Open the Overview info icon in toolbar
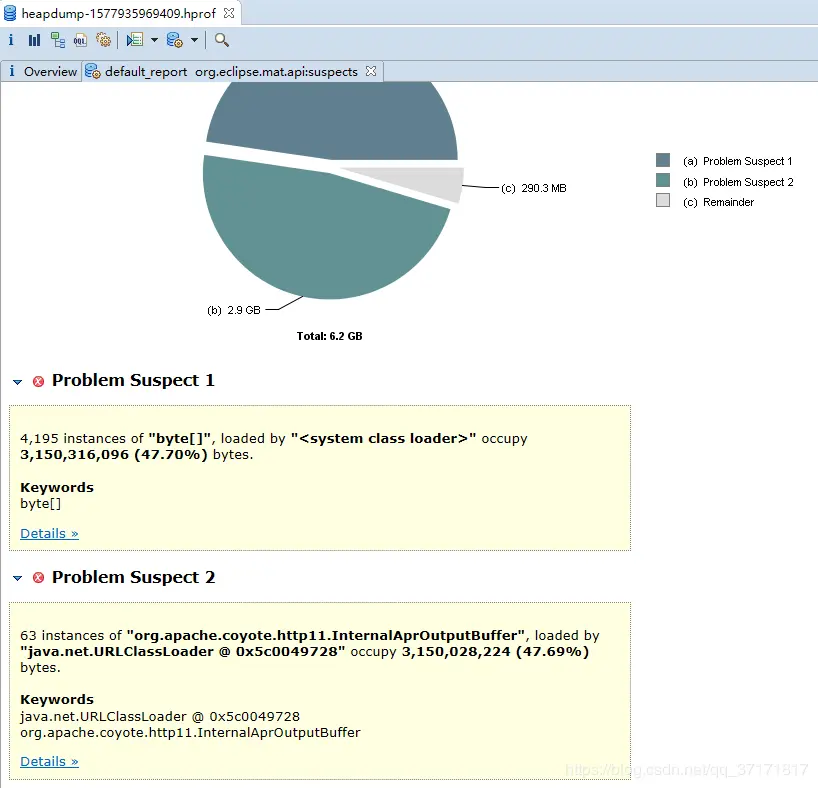 pyautogui.click(x=11, y=40)
